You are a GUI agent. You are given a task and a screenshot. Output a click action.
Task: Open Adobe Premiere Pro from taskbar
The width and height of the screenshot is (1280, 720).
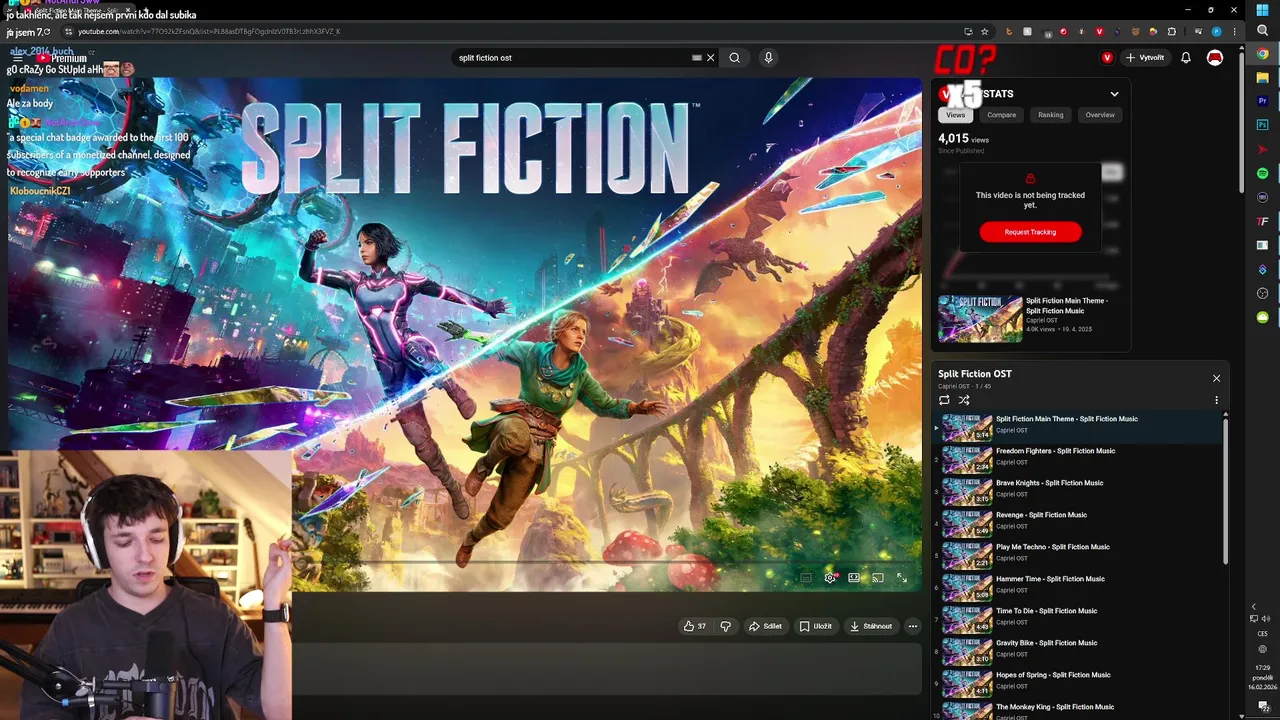point(1262,101)
